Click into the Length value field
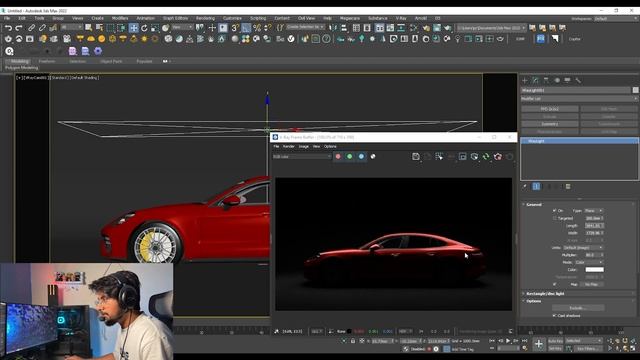The height and width of the screenshot is (360, 640). (x=592, y=225)
